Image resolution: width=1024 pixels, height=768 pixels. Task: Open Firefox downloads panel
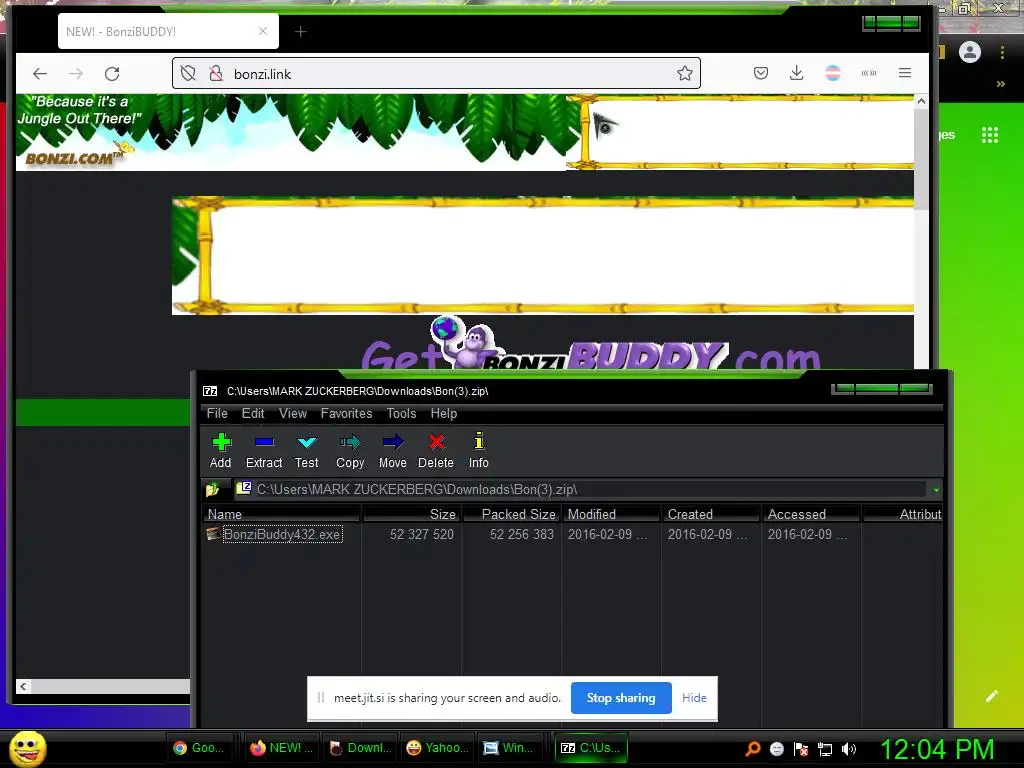click(x=797, y=73)
